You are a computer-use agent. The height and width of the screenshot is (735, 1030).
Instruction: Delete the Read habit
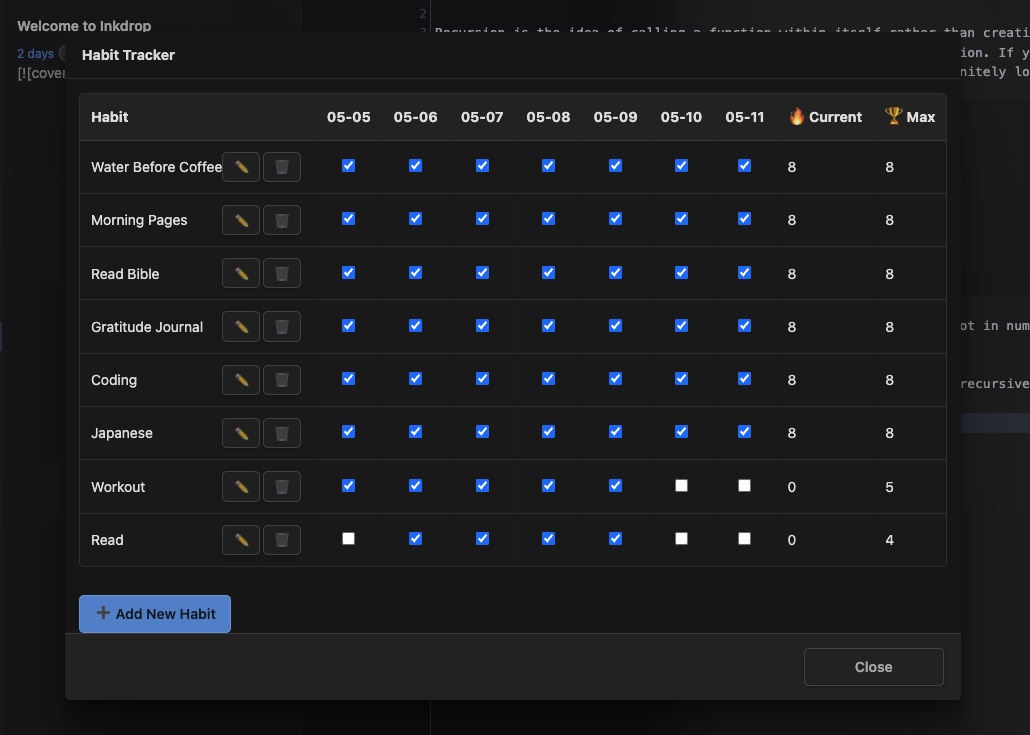coord(282,539)
